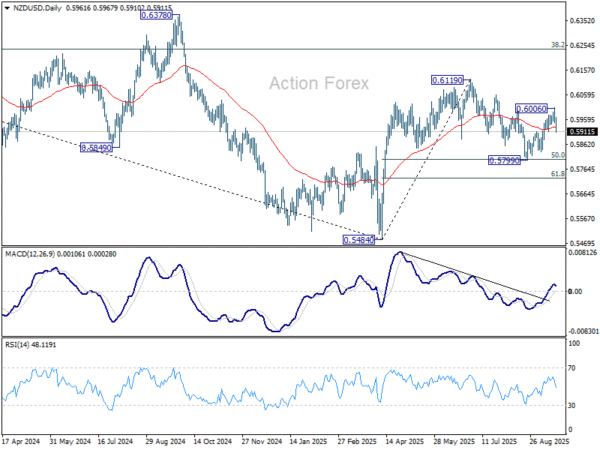Click the Action Forex watermark text
Viewport: 600px width, 450px height.
[319, 83]
